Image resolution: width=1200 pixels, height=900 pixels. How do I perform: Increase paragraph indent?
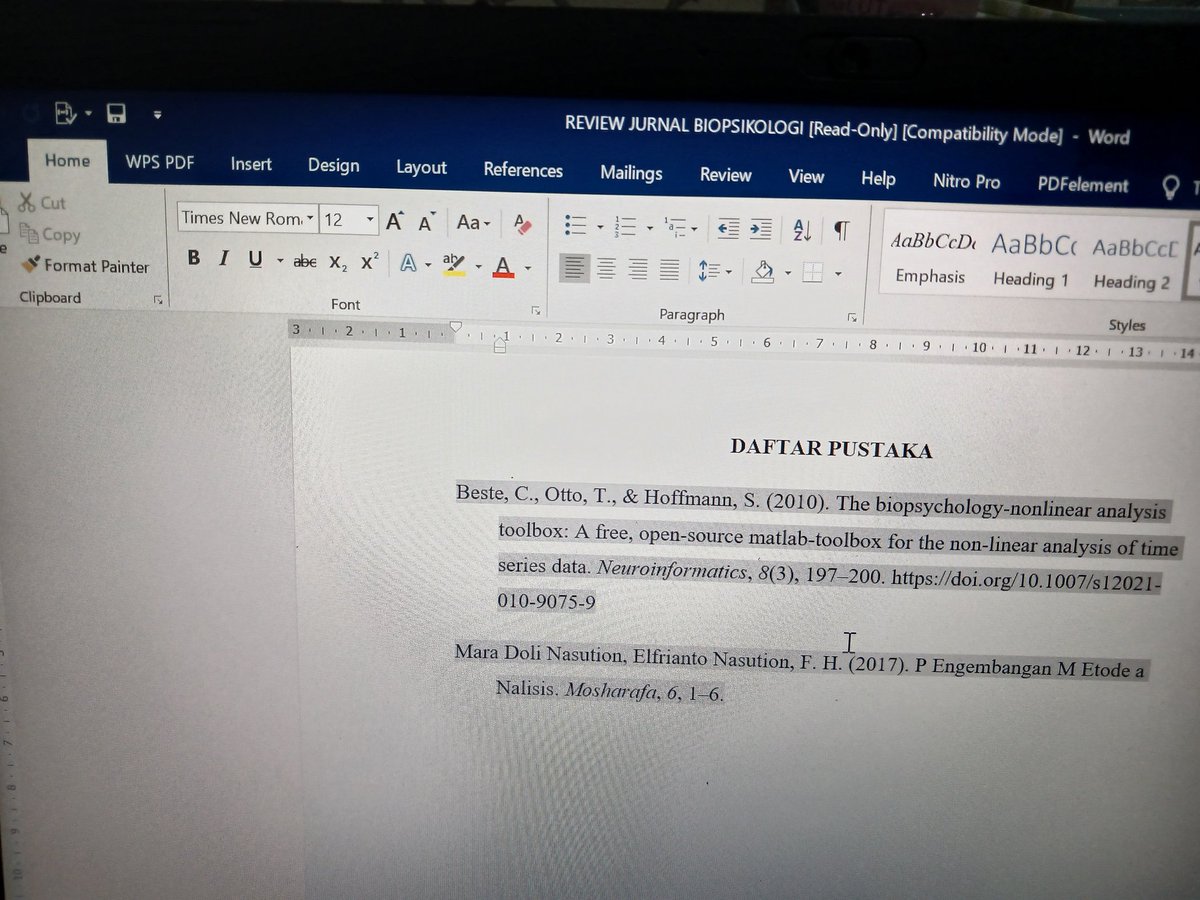point(761,229)
